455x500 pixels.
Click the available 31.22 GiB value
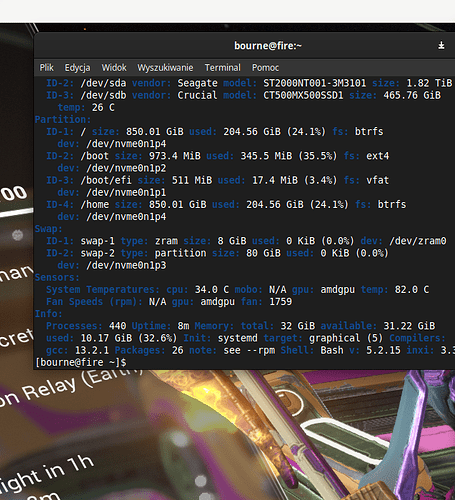tap(409, 326)
